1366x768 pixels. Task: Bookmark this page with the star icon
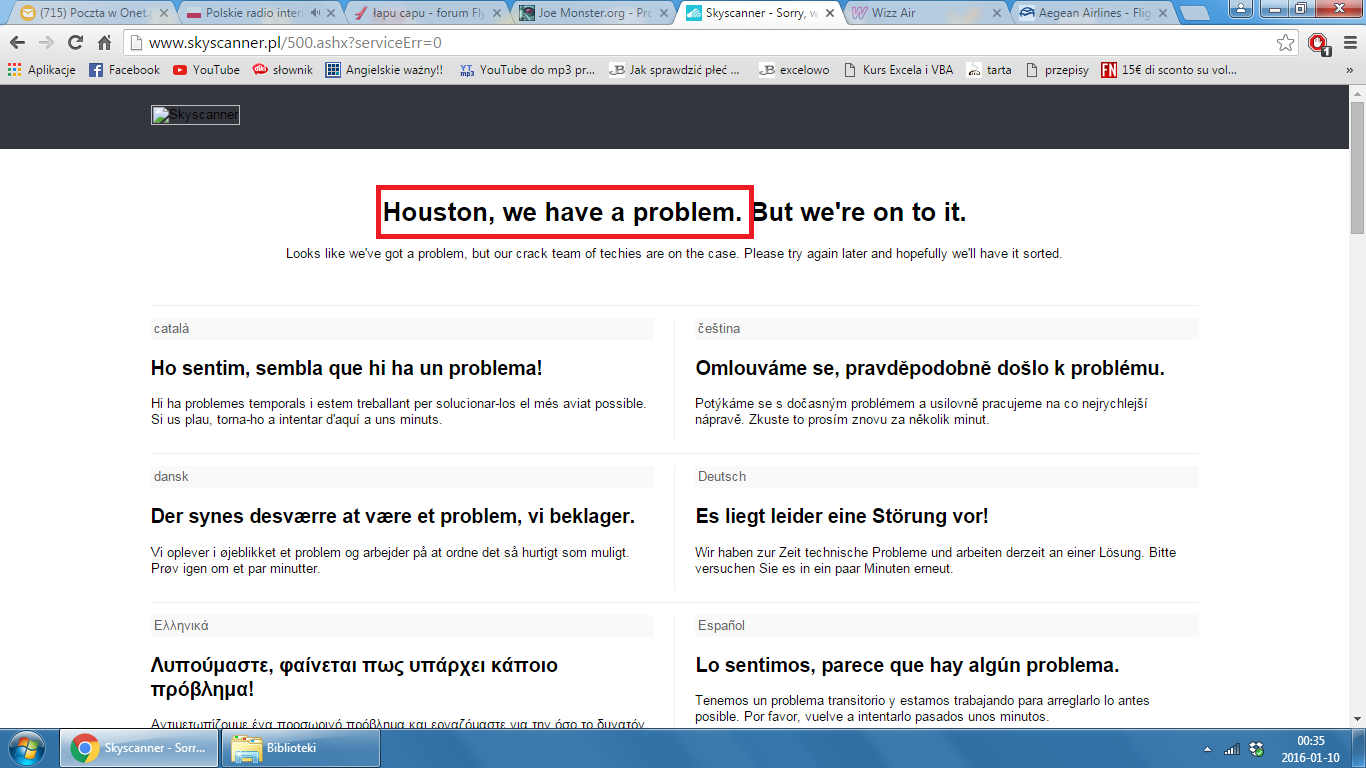tap(1286, 43)
